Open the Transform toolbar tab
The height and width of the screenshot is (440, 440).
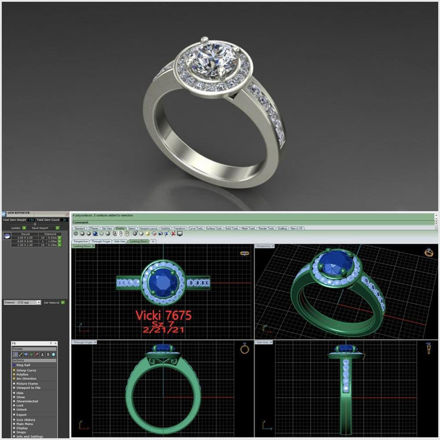coord(180,228)
